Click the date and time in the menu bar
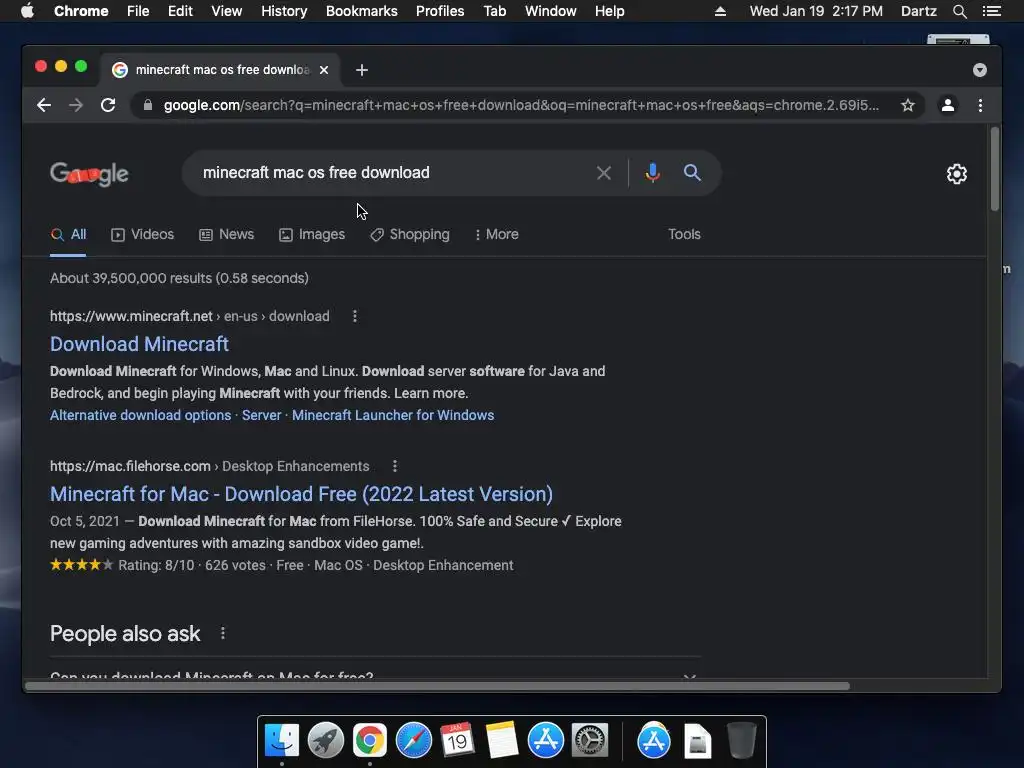Image resolution: width=1024 pixels, height=768 pixels. [x=816, y=11]
